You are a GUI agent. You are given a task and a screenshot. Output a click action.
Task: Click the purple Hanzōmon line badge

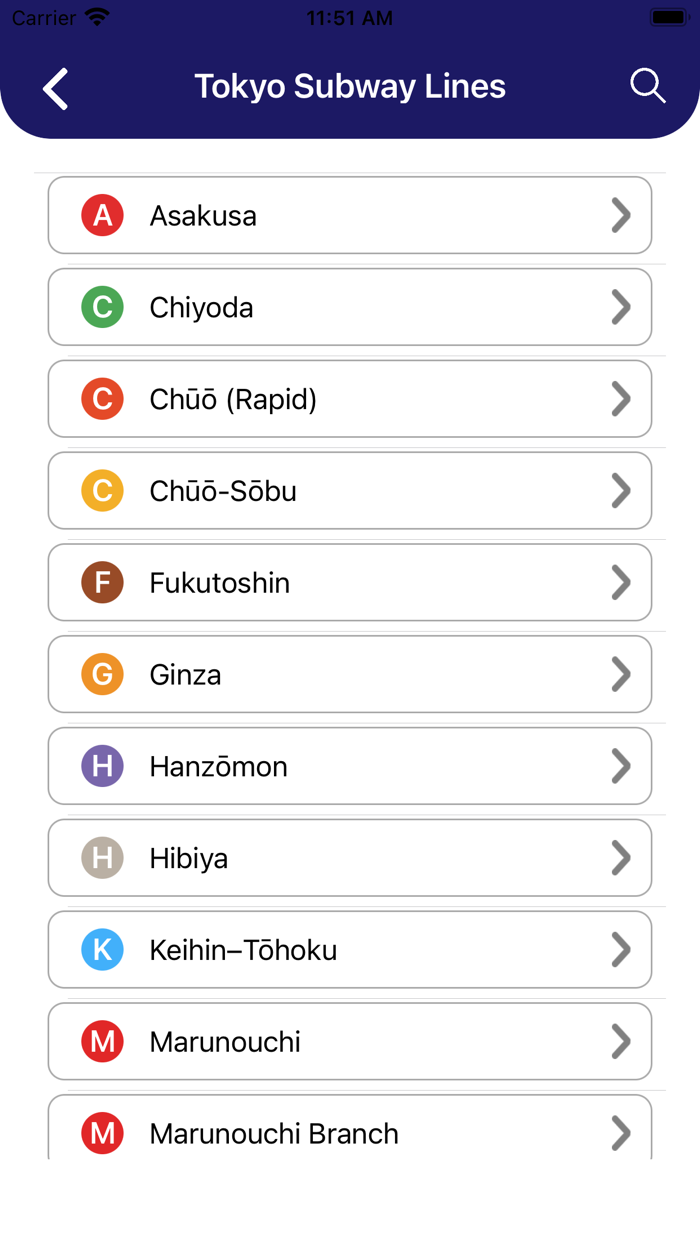(x=102, y=766)
